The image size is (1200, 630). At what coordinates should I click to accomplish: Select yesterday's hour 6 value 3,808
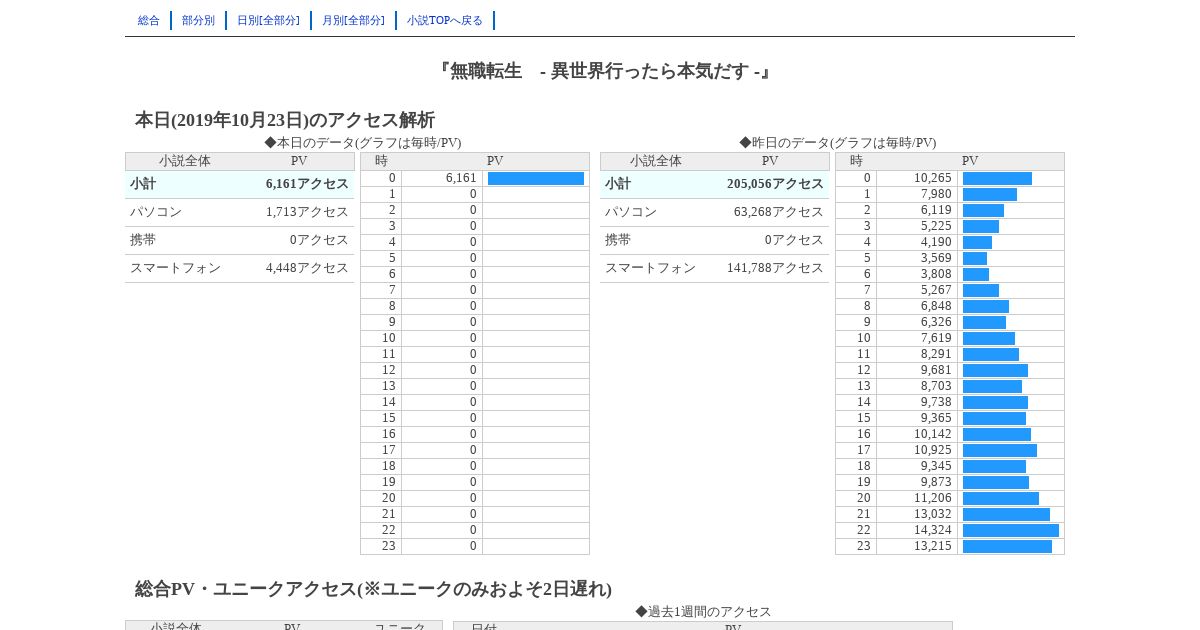click(936, 274)
